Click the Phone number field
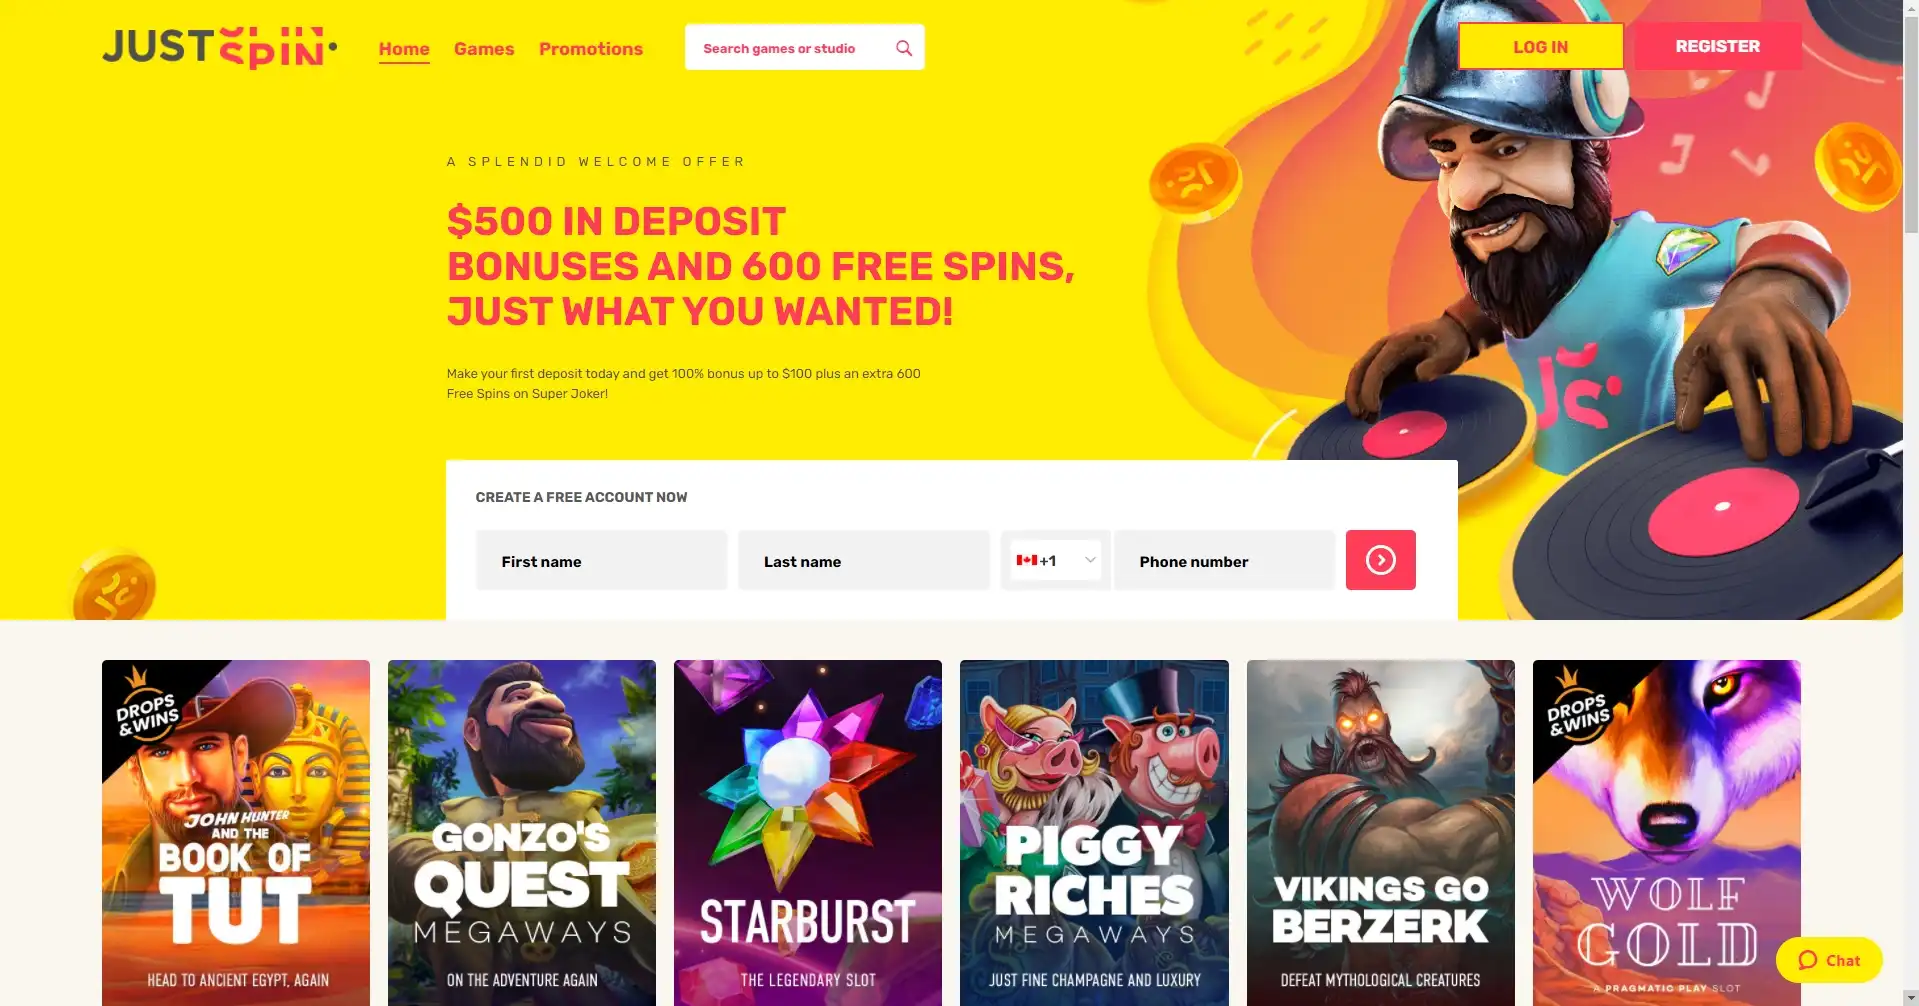The height and width of the screenshot is (1006, 1919). [1224, 560]
